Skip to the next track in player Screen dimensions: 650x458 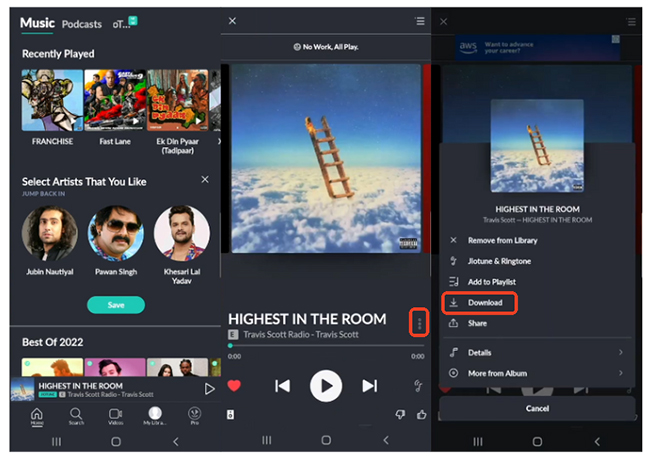369,386
